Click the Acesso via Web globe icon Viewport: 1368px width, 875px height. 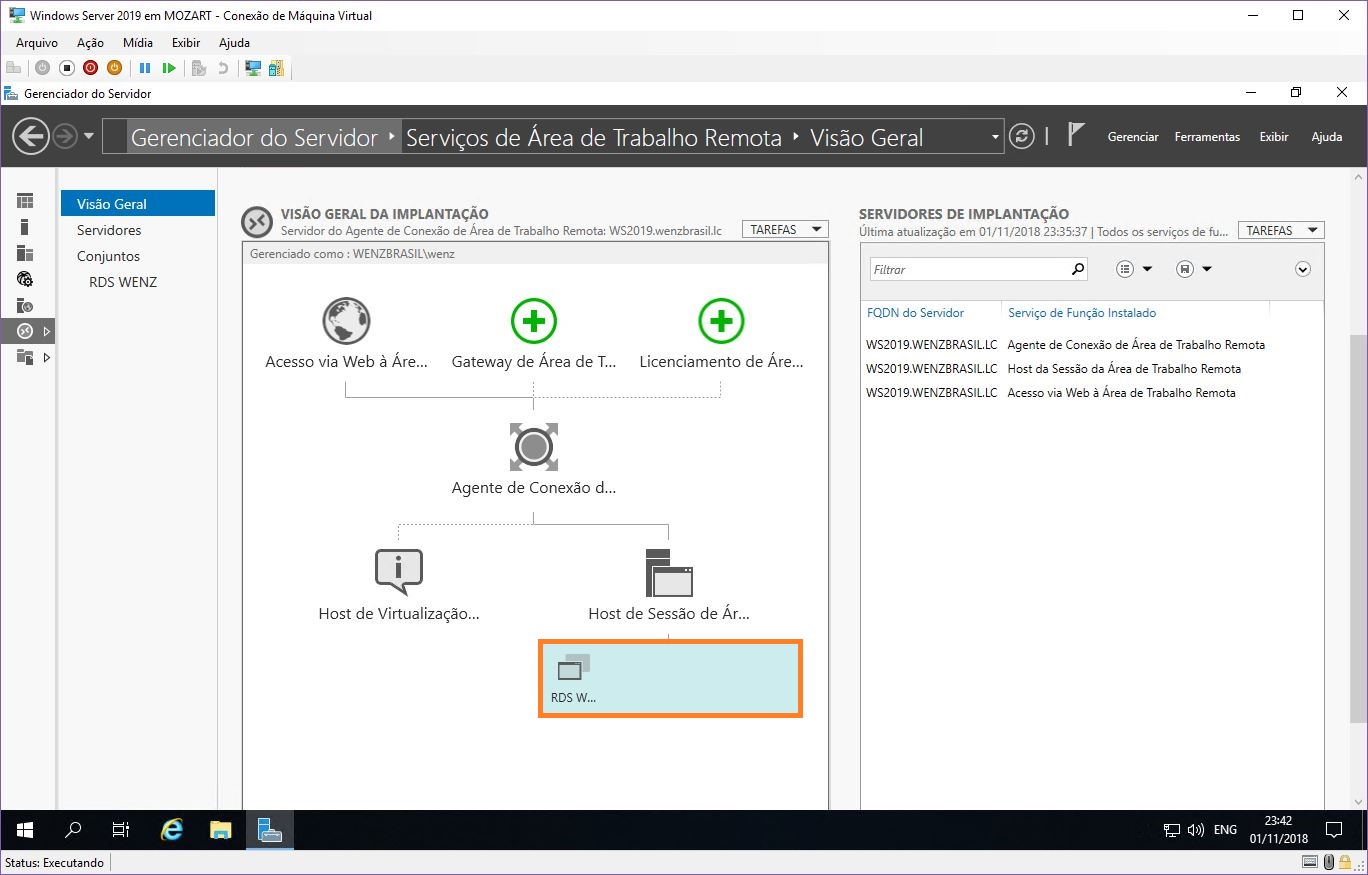(x=346, y=321)
